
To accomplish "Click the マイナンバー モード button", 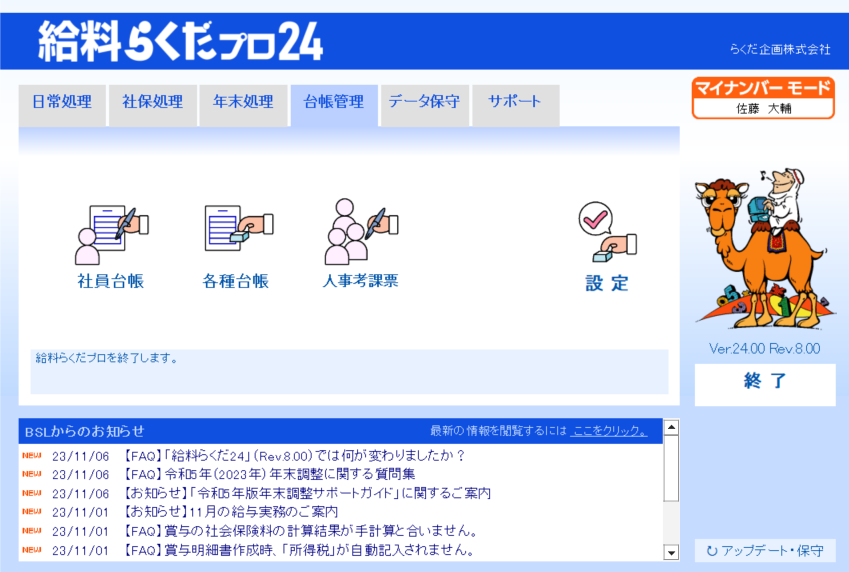I will tap(763, 98).
